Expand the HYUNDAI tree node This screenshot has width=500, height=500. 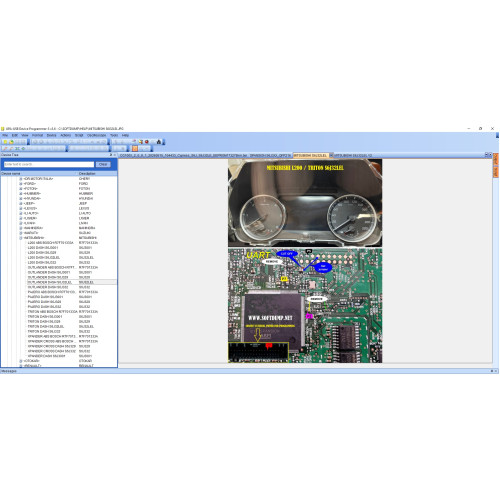coord(21,199)
